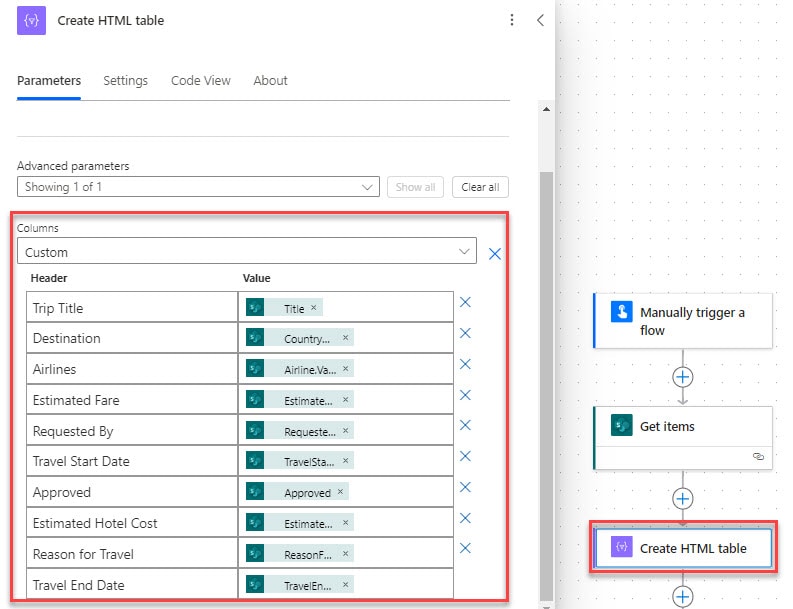
Task: Click the SharePoint icon on the Title token
Action: 255,308
